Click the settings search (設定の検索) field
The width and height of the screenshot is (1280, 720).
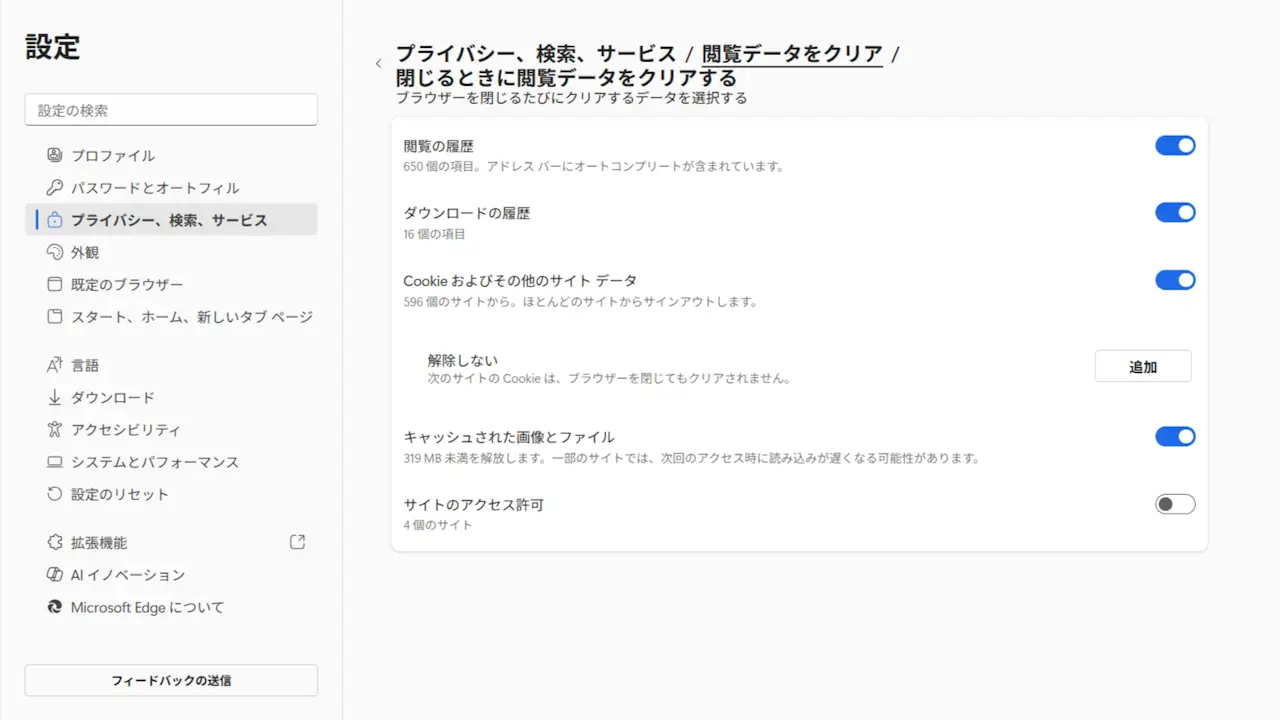coord(171,110)
